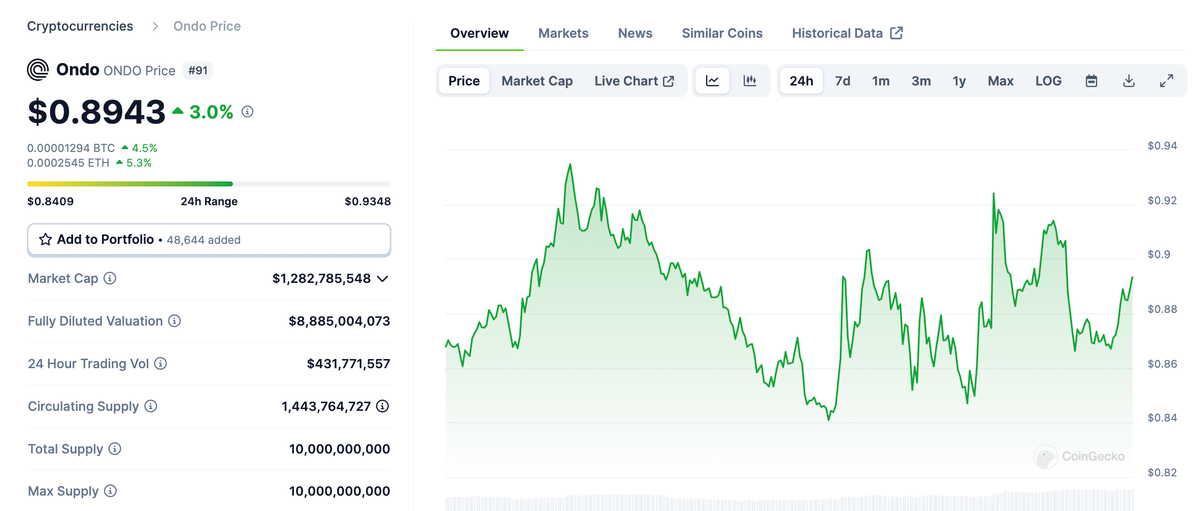Image resolution: width=1200 pixels, height=511 pixels.
Task: Expand chart to fullscreen icon
Action: [x=1166, y=81]
